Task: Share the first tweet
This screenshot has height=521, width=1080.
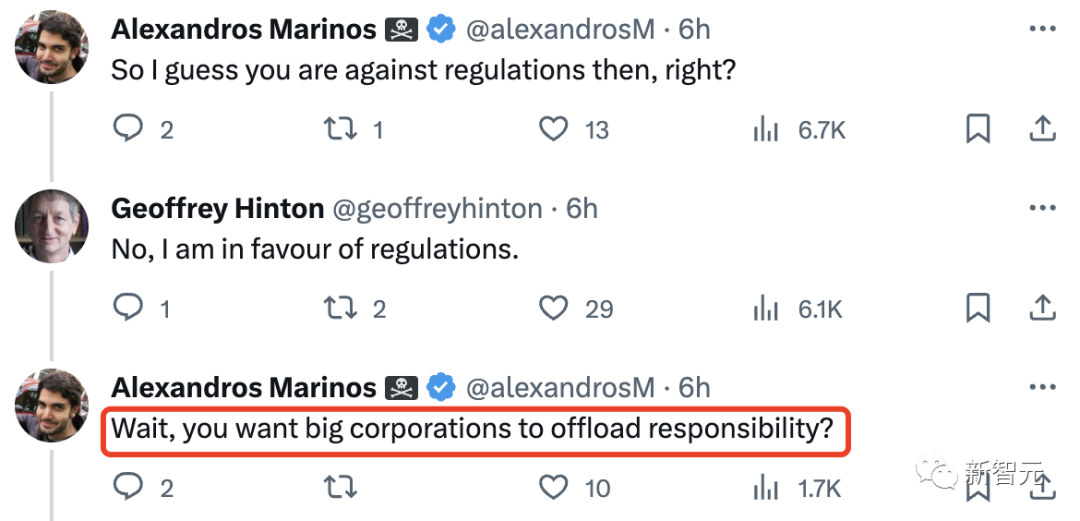Action: click(x=1042, y=129)
